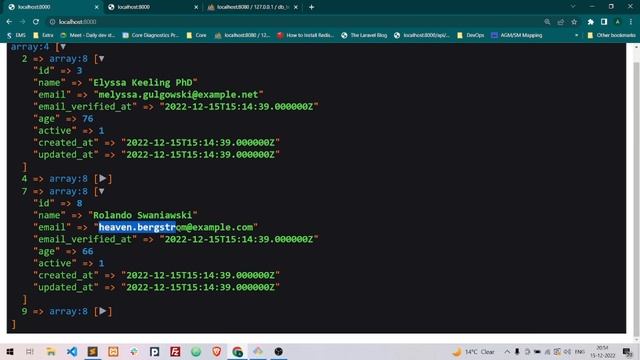Click the site info icon in address bar
The image size is (640, 360).
[x=52, y=22]
